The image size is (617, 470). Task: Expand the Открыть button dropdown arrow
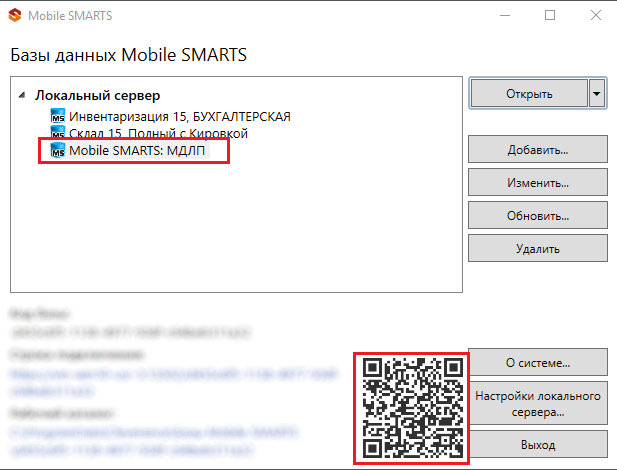tap(597, 94)
